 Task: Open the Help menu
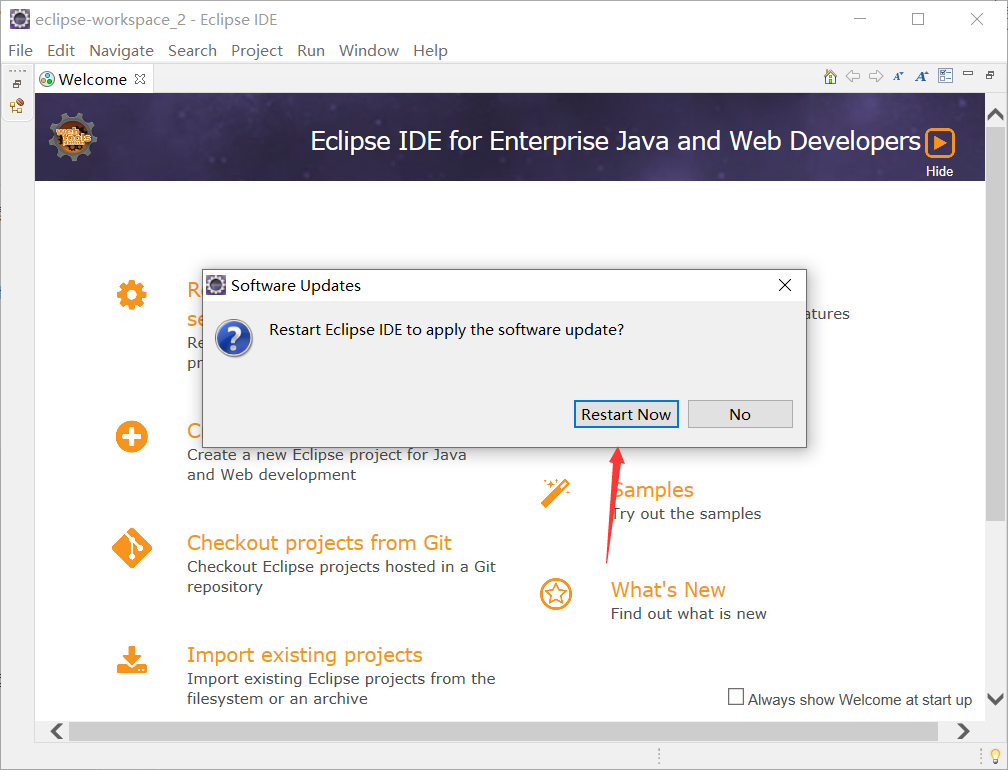[x=430, y=51]
